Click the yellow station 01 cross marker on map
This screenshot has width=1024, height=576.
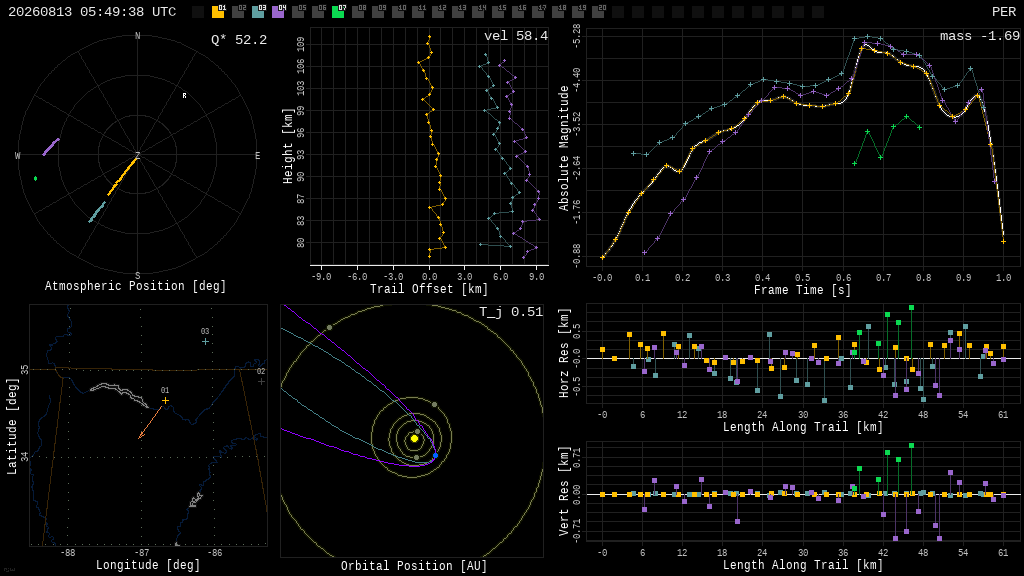coord(165,400)
